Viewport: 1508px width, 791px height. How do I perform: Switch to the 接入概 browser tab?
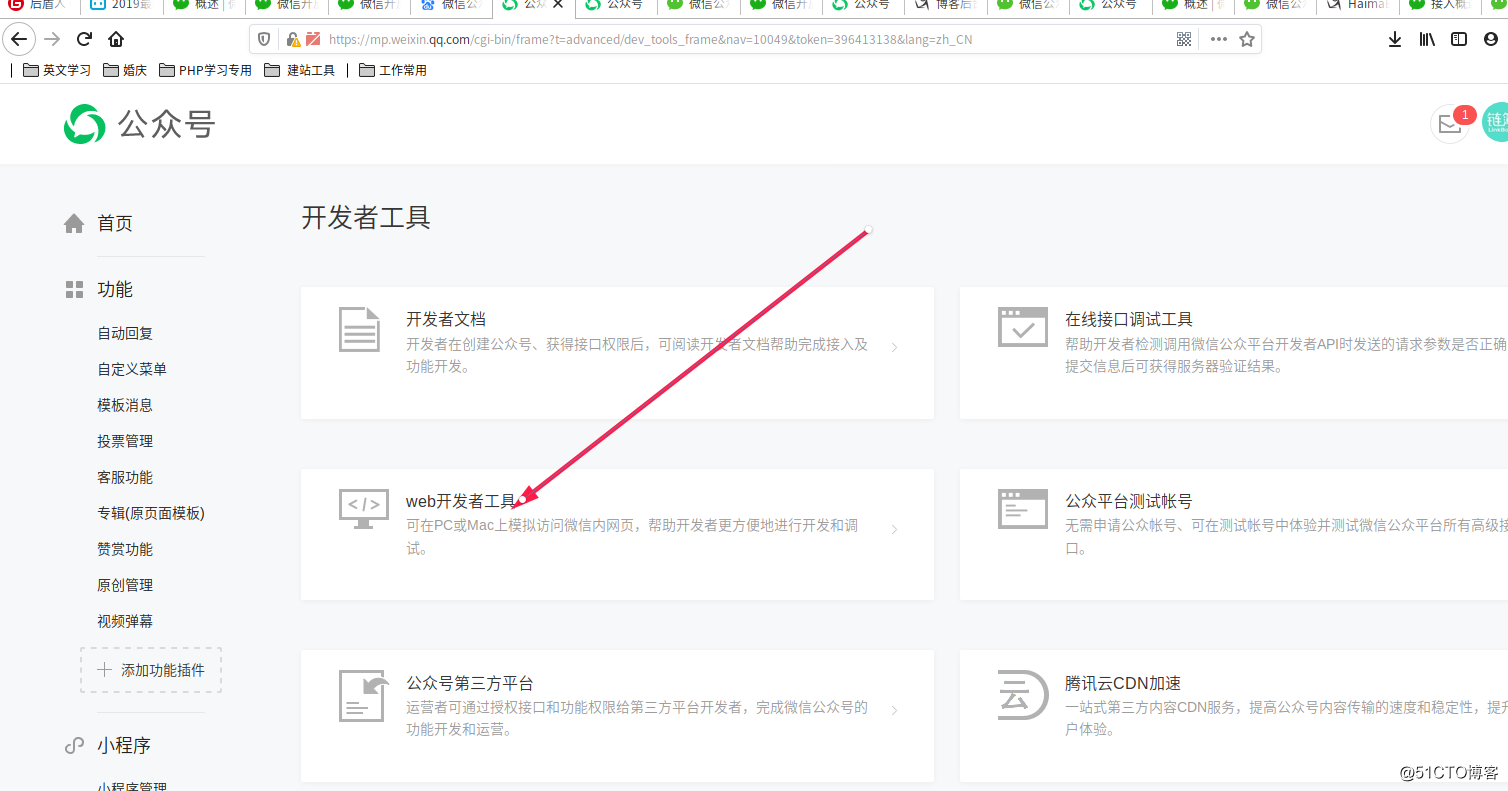coord(1438,5)
